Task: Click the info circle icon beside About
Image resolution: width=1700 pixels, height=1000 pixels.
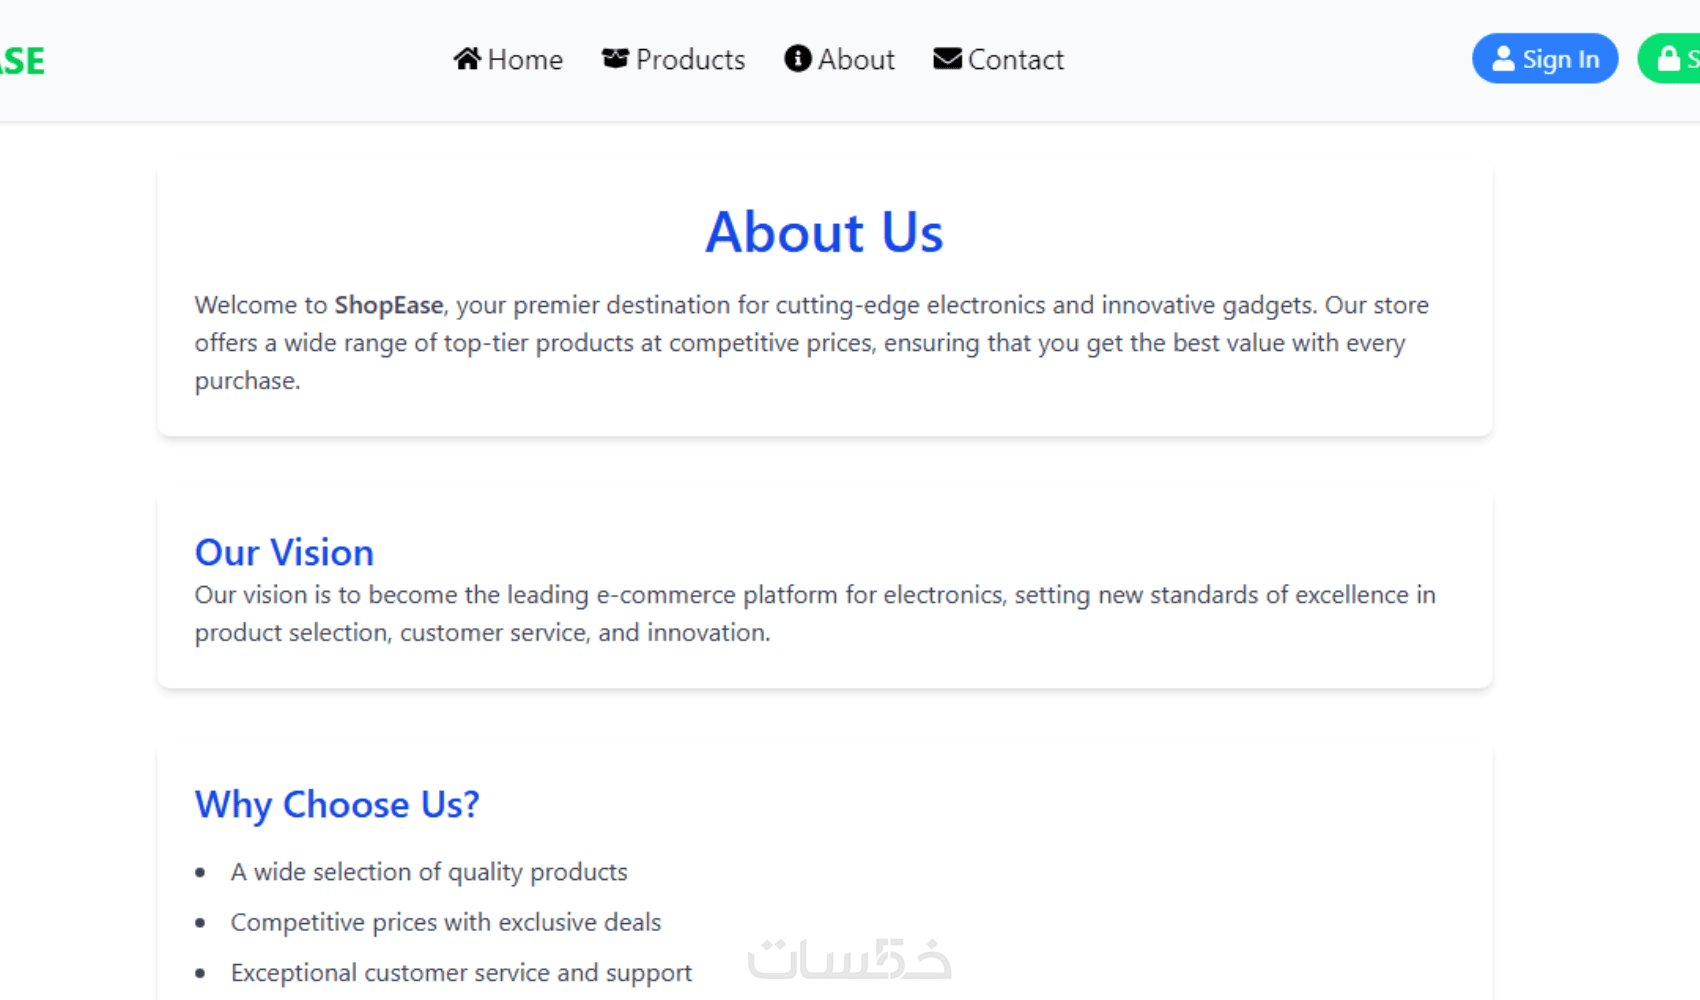Action: pos(797,59)
